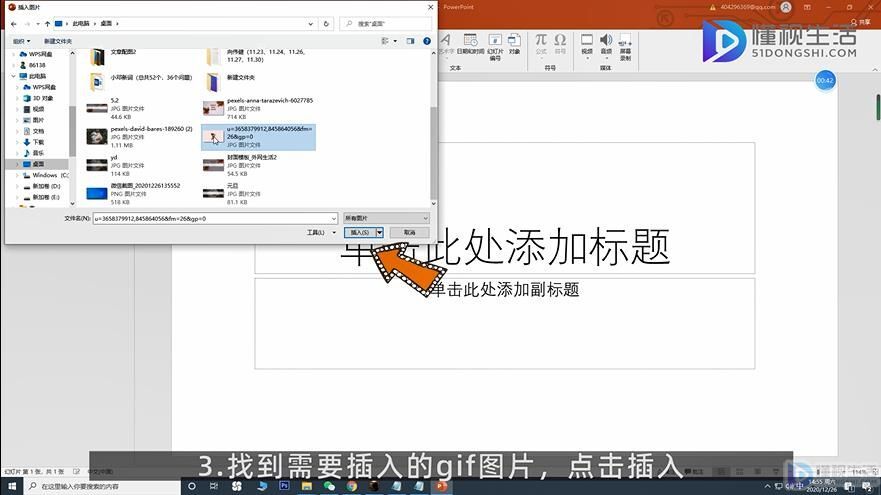Select pexels-anna-tarazevich-6027785 image file

[x=258, y=108]
